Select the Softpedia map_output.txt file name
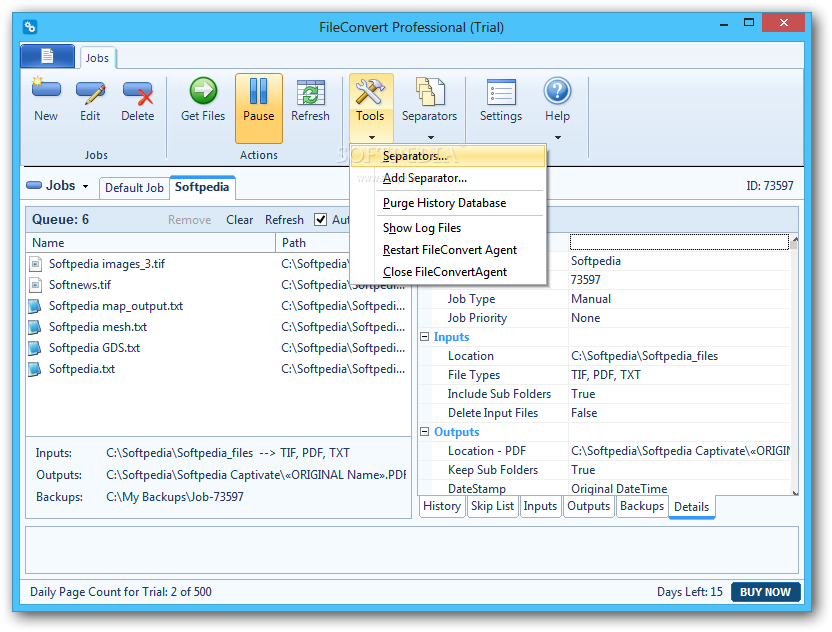The height and width of the screenshot is (632, 832). [x=116, y=306]
